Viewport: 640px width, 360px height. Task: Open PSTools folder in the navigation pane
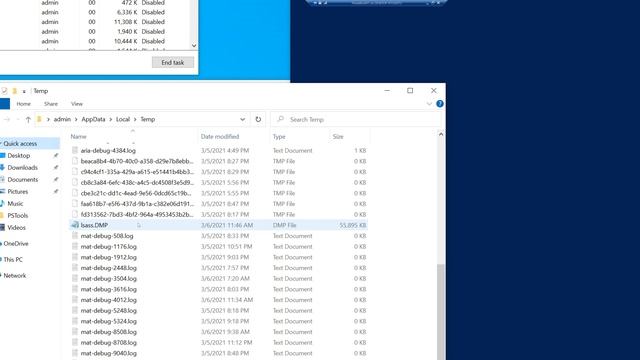point(18,215)
